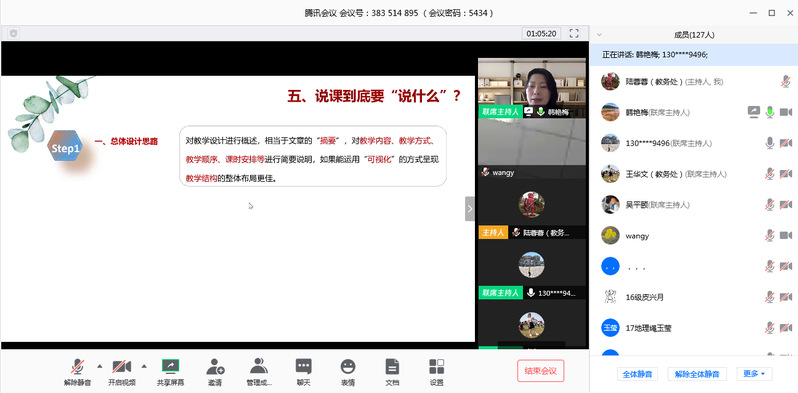Click the 结束会议 end meeting button
This screenshot has height=393, width=798.
click(x=540, y=371)
